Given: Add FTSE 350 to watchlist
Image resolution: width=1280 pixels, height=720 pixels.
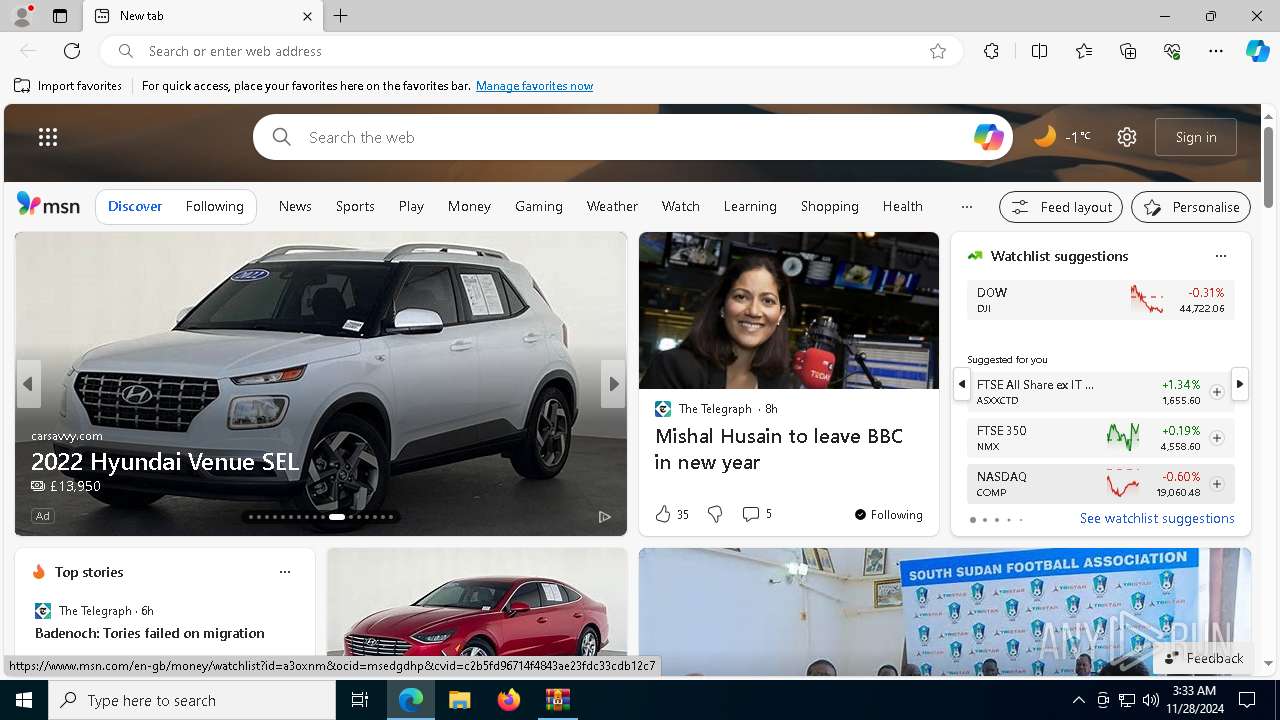Looking at the screenshot, I should point(1217,438).
